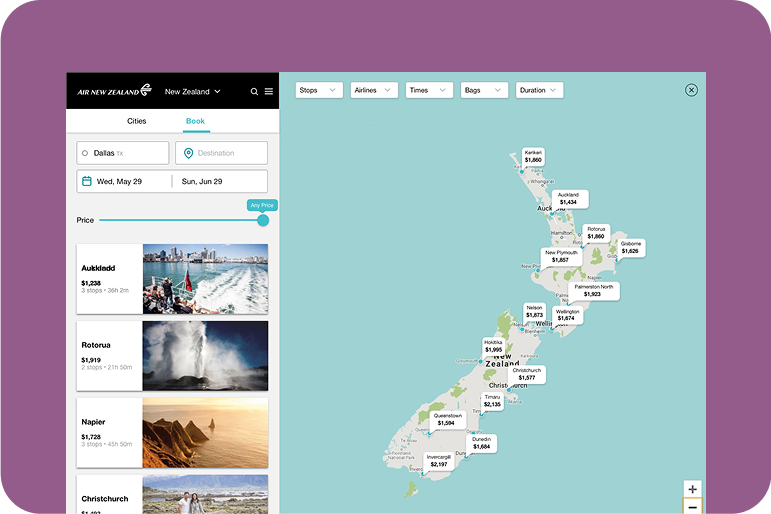Viewport: 771px width, 514px height.
Task: Click the Any Price tooltip label
Action: [x=262, y=205]
